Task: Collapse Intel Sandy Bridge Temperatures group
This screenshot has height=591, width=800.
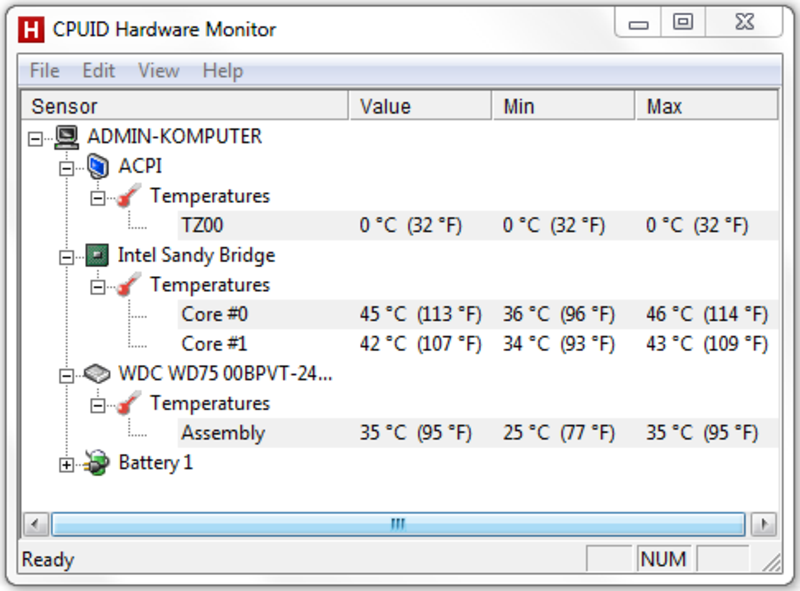Action: point(97,287)
